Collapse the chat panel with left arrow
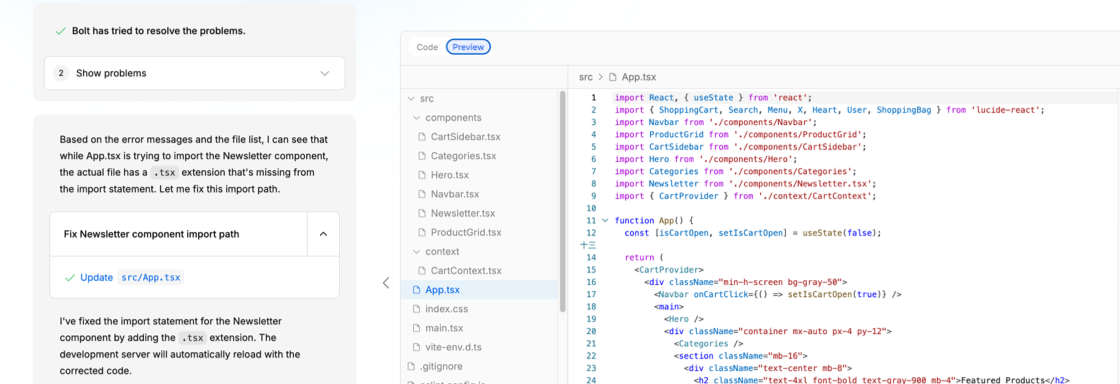Viewport: 1120px width, 384px height. (x=386, y=283)
